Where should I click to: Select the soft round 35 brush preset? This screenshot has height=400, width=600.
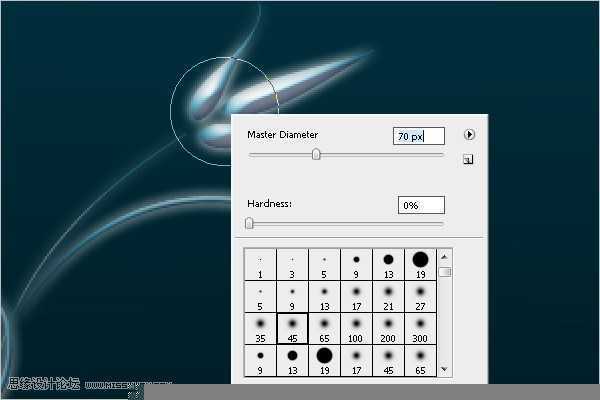pos(260,329)
